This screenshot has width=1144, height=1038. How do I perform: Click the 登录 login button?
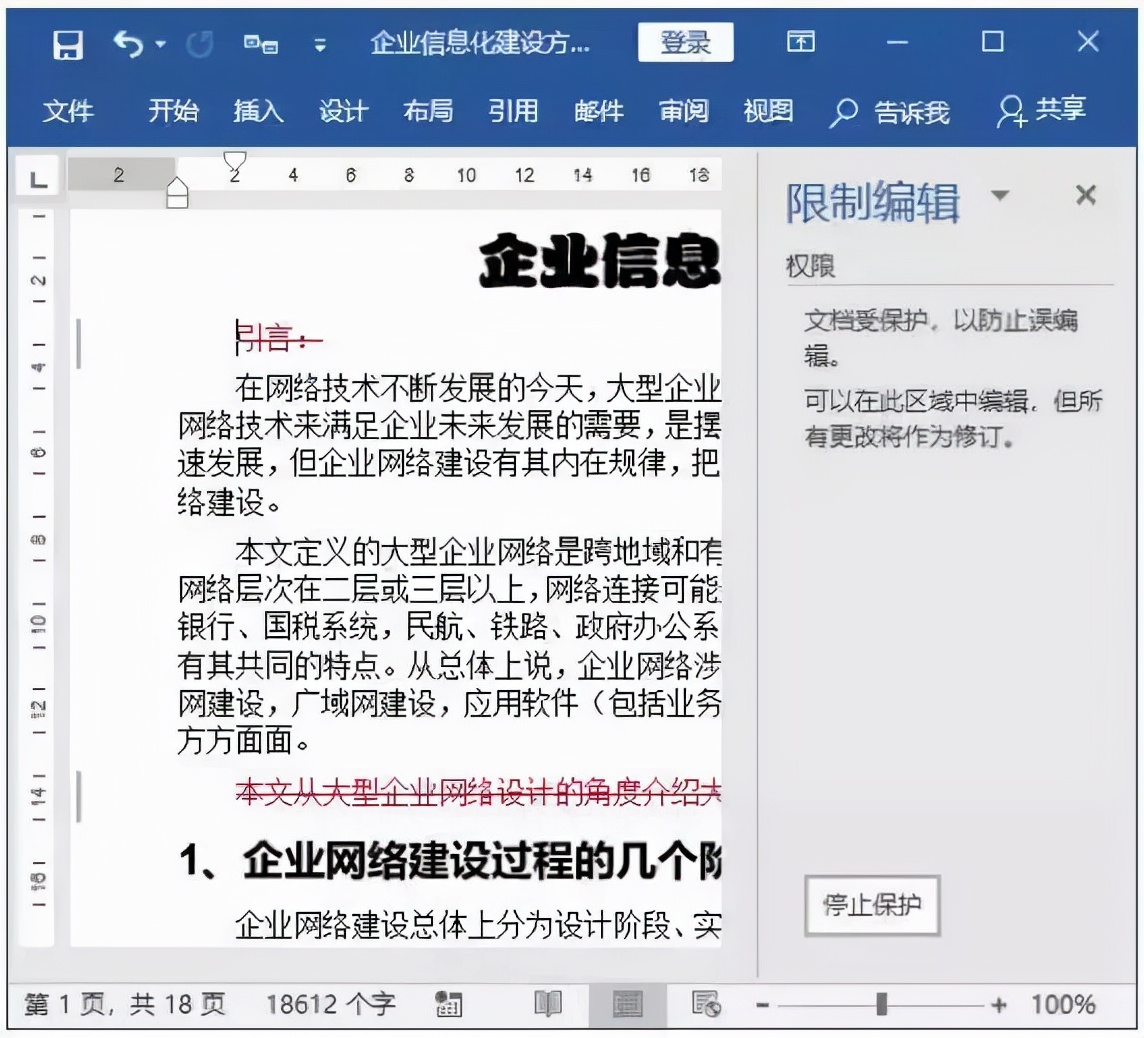(x=686, y=42)
